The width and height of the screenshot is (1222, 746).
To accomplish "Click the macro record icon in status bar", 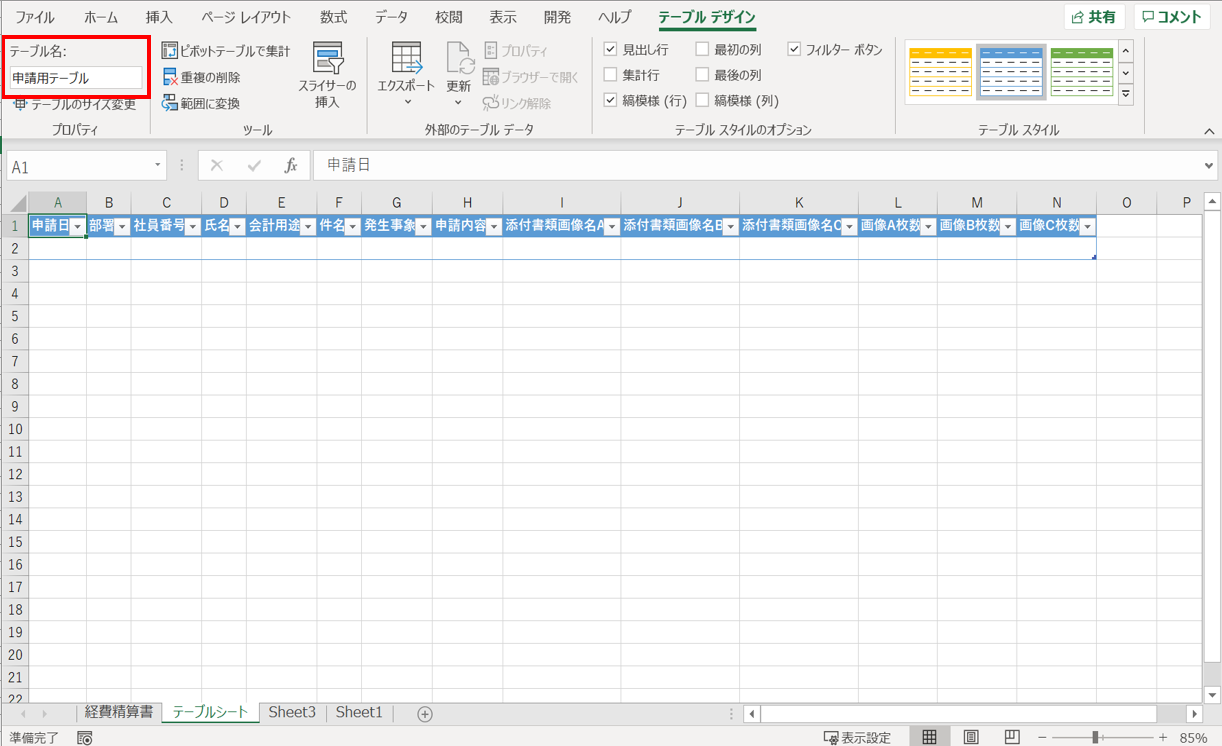I will coord(85,738).
